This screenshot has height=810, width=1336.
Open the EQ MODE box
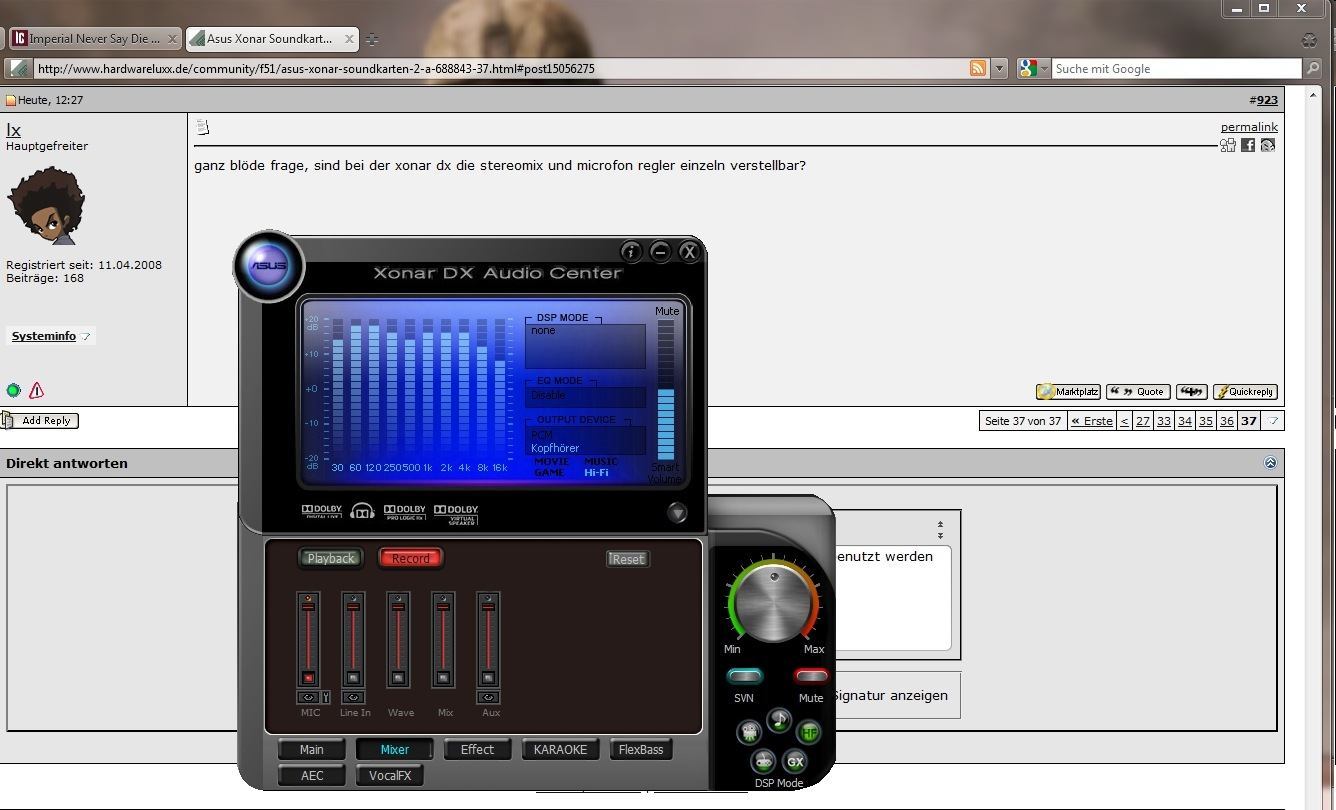[x=585, y=396]
